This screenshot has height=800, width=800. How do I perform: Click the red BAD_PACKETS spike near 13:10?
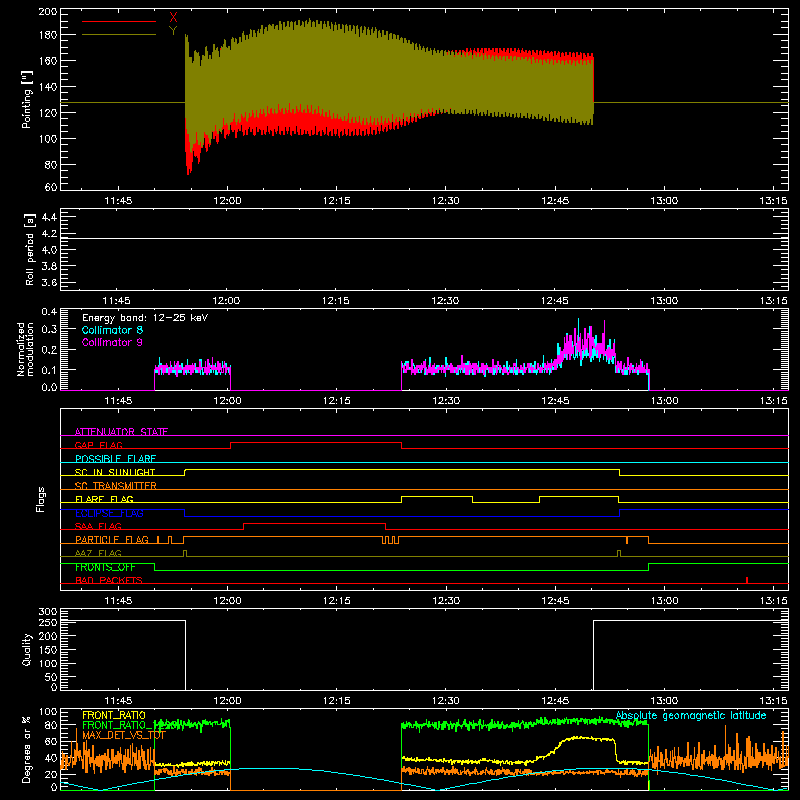coord(747,580)
